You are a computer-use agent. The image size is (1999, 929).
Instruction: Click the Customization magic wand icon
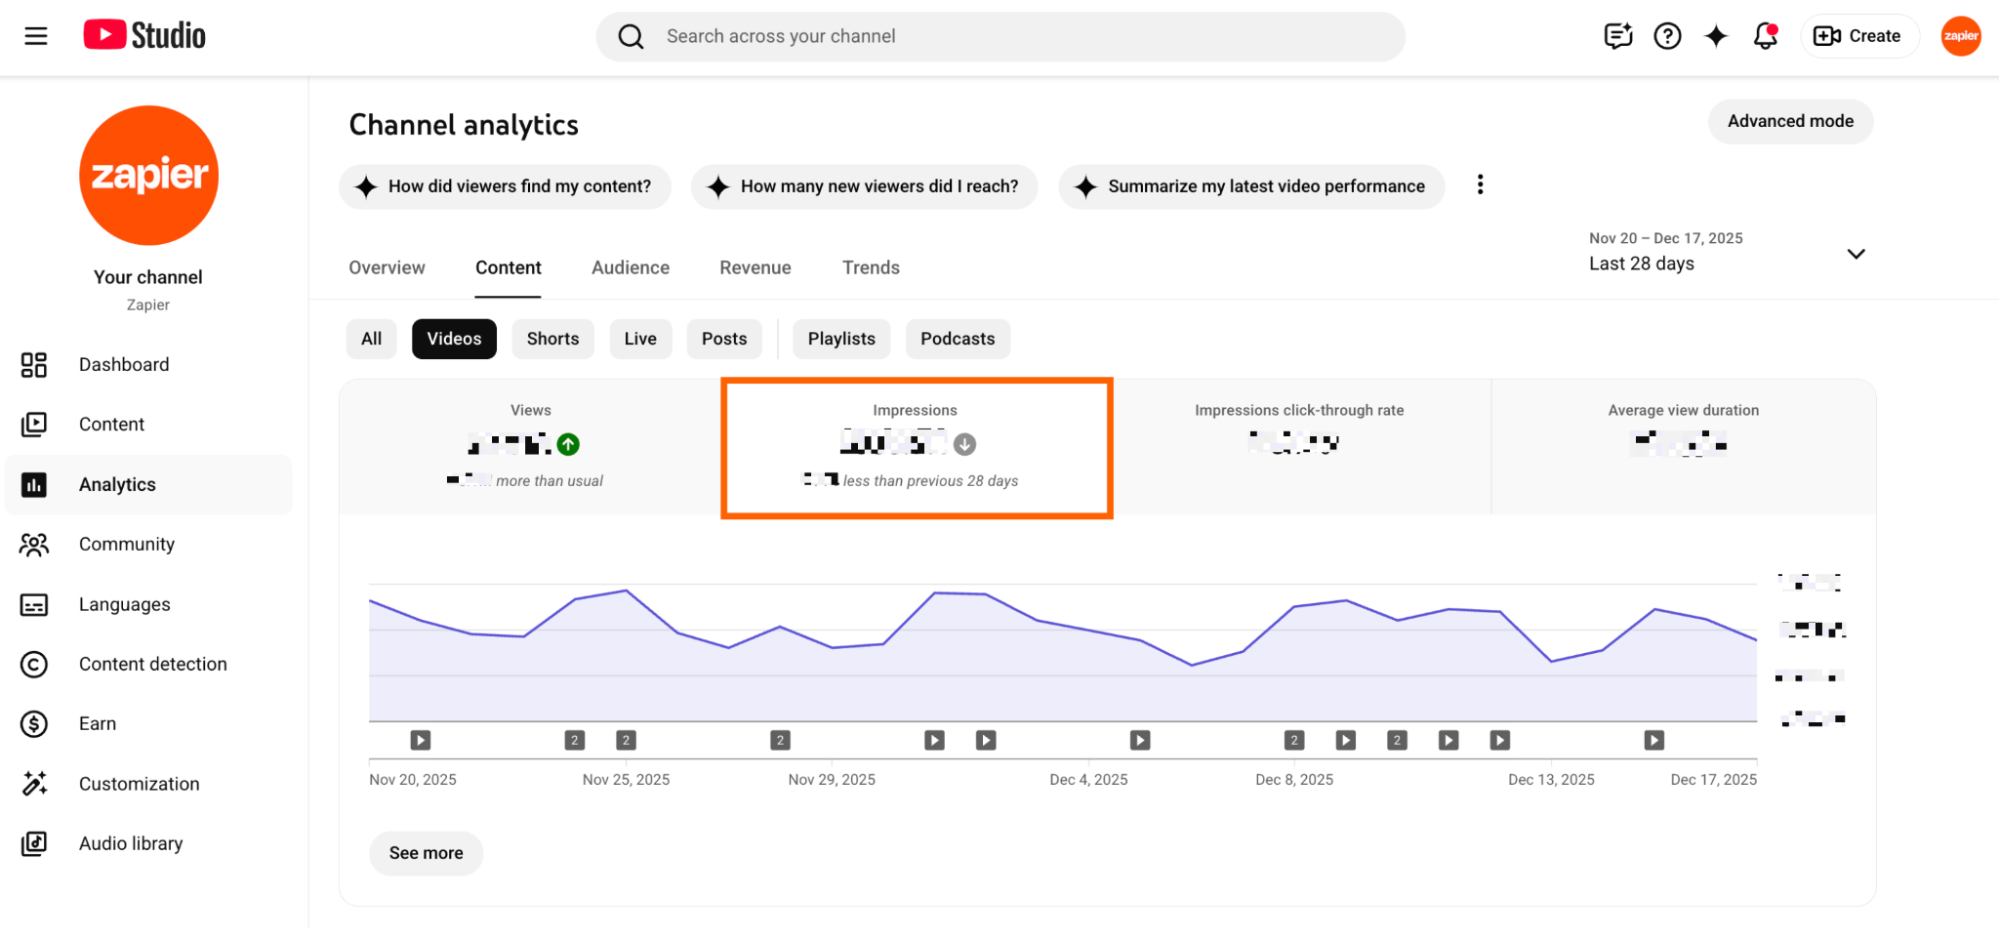tap(35, 784)
